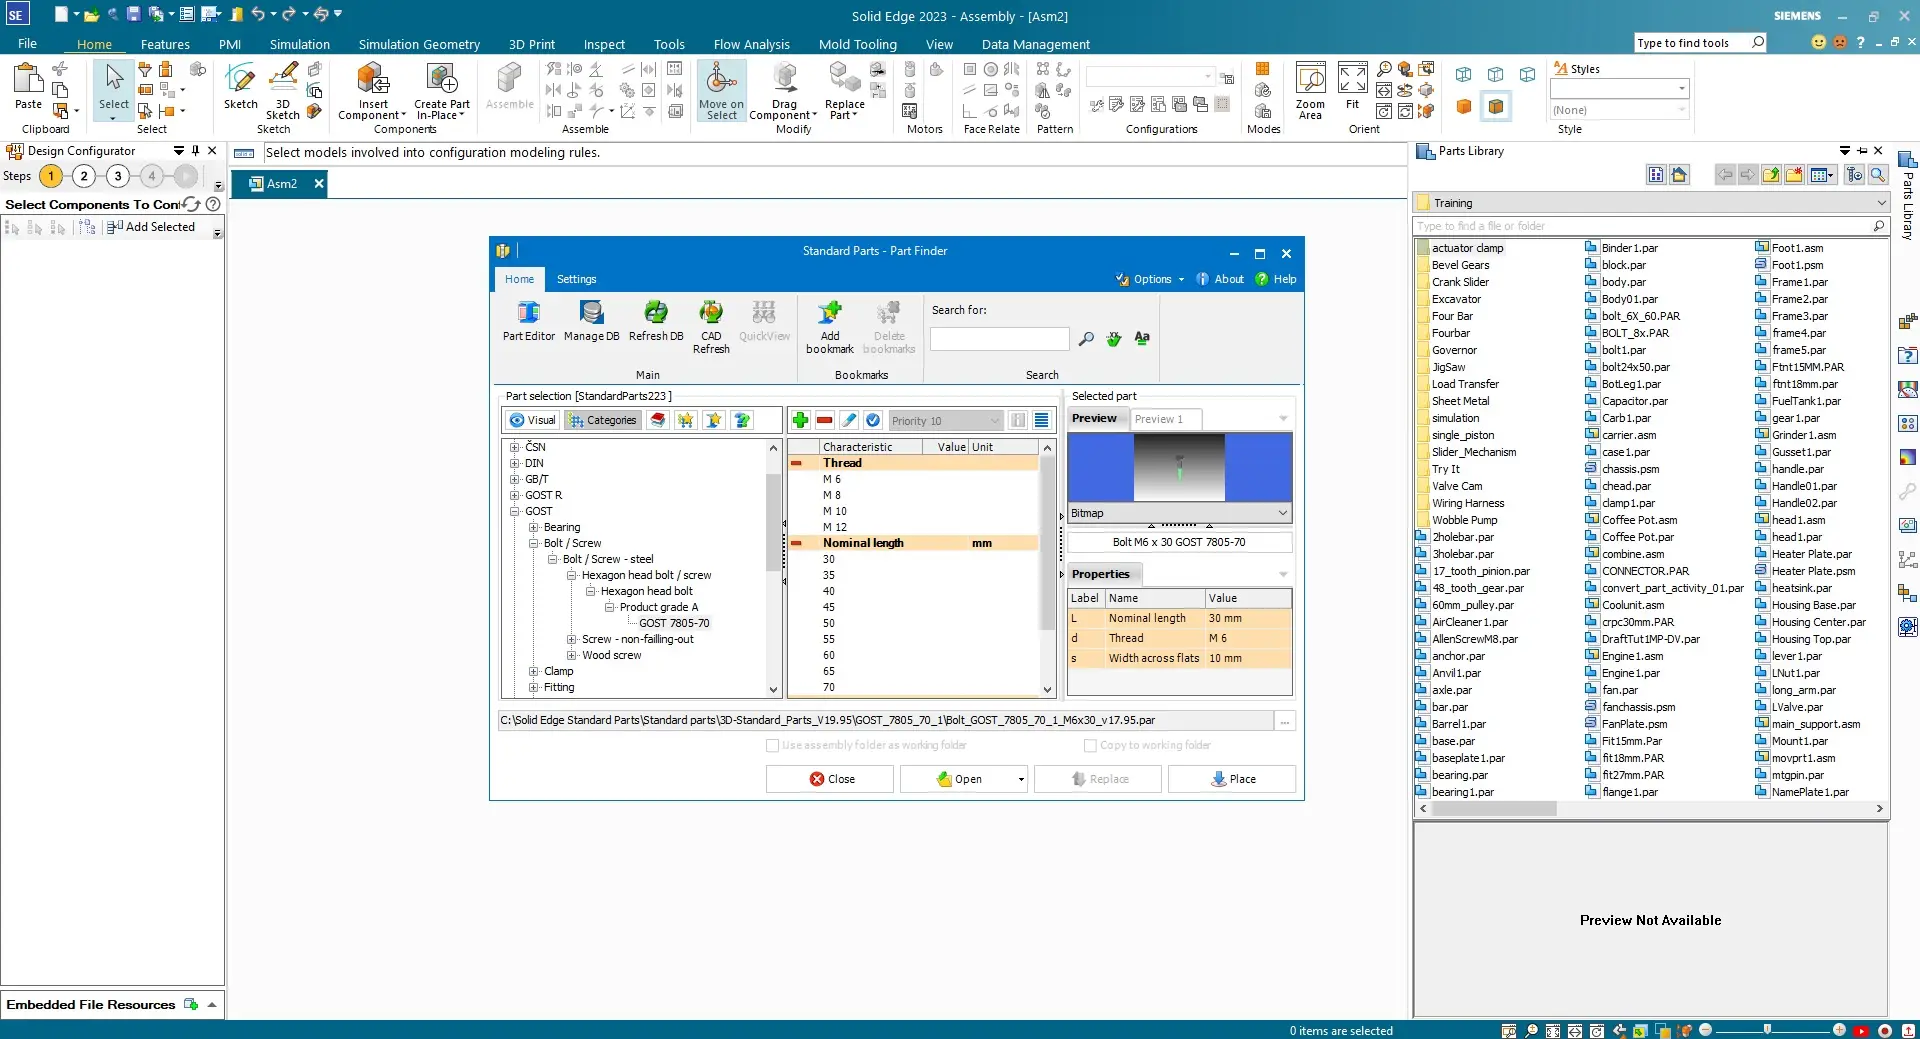1920x1039 pixels.
Task: Check the Copy to working folder box
Action: click(1090, 746)
